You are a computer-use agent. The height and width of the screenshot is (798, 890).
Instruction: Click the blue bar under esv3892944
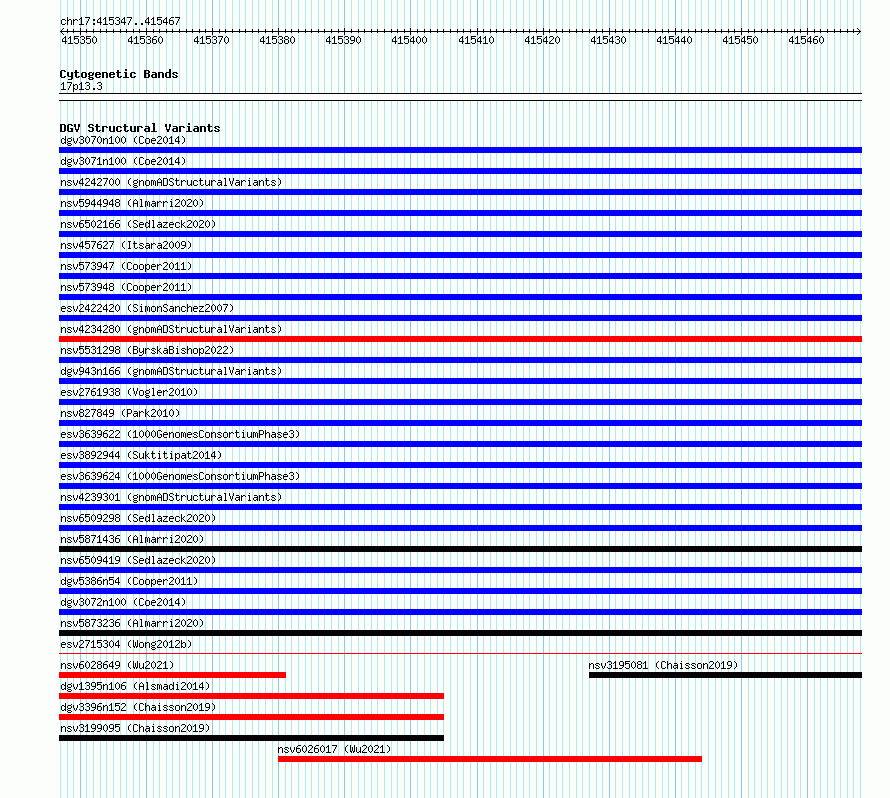[x=460, y=465]
